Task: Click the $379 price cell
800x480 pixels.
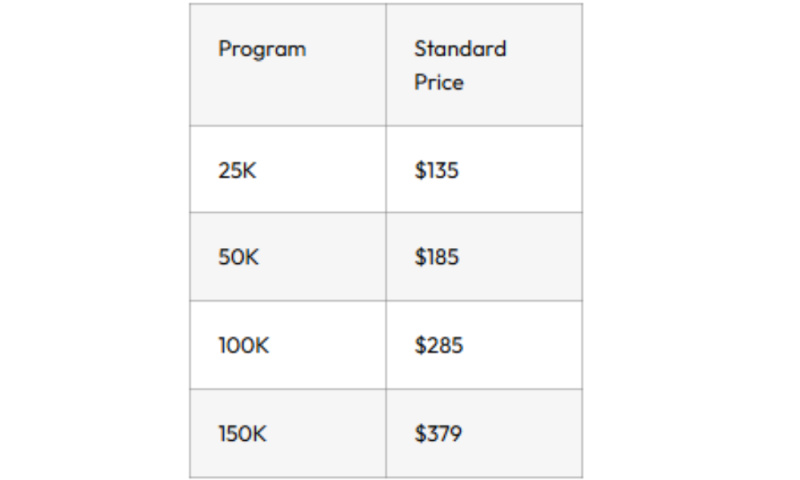Action: 438,434
